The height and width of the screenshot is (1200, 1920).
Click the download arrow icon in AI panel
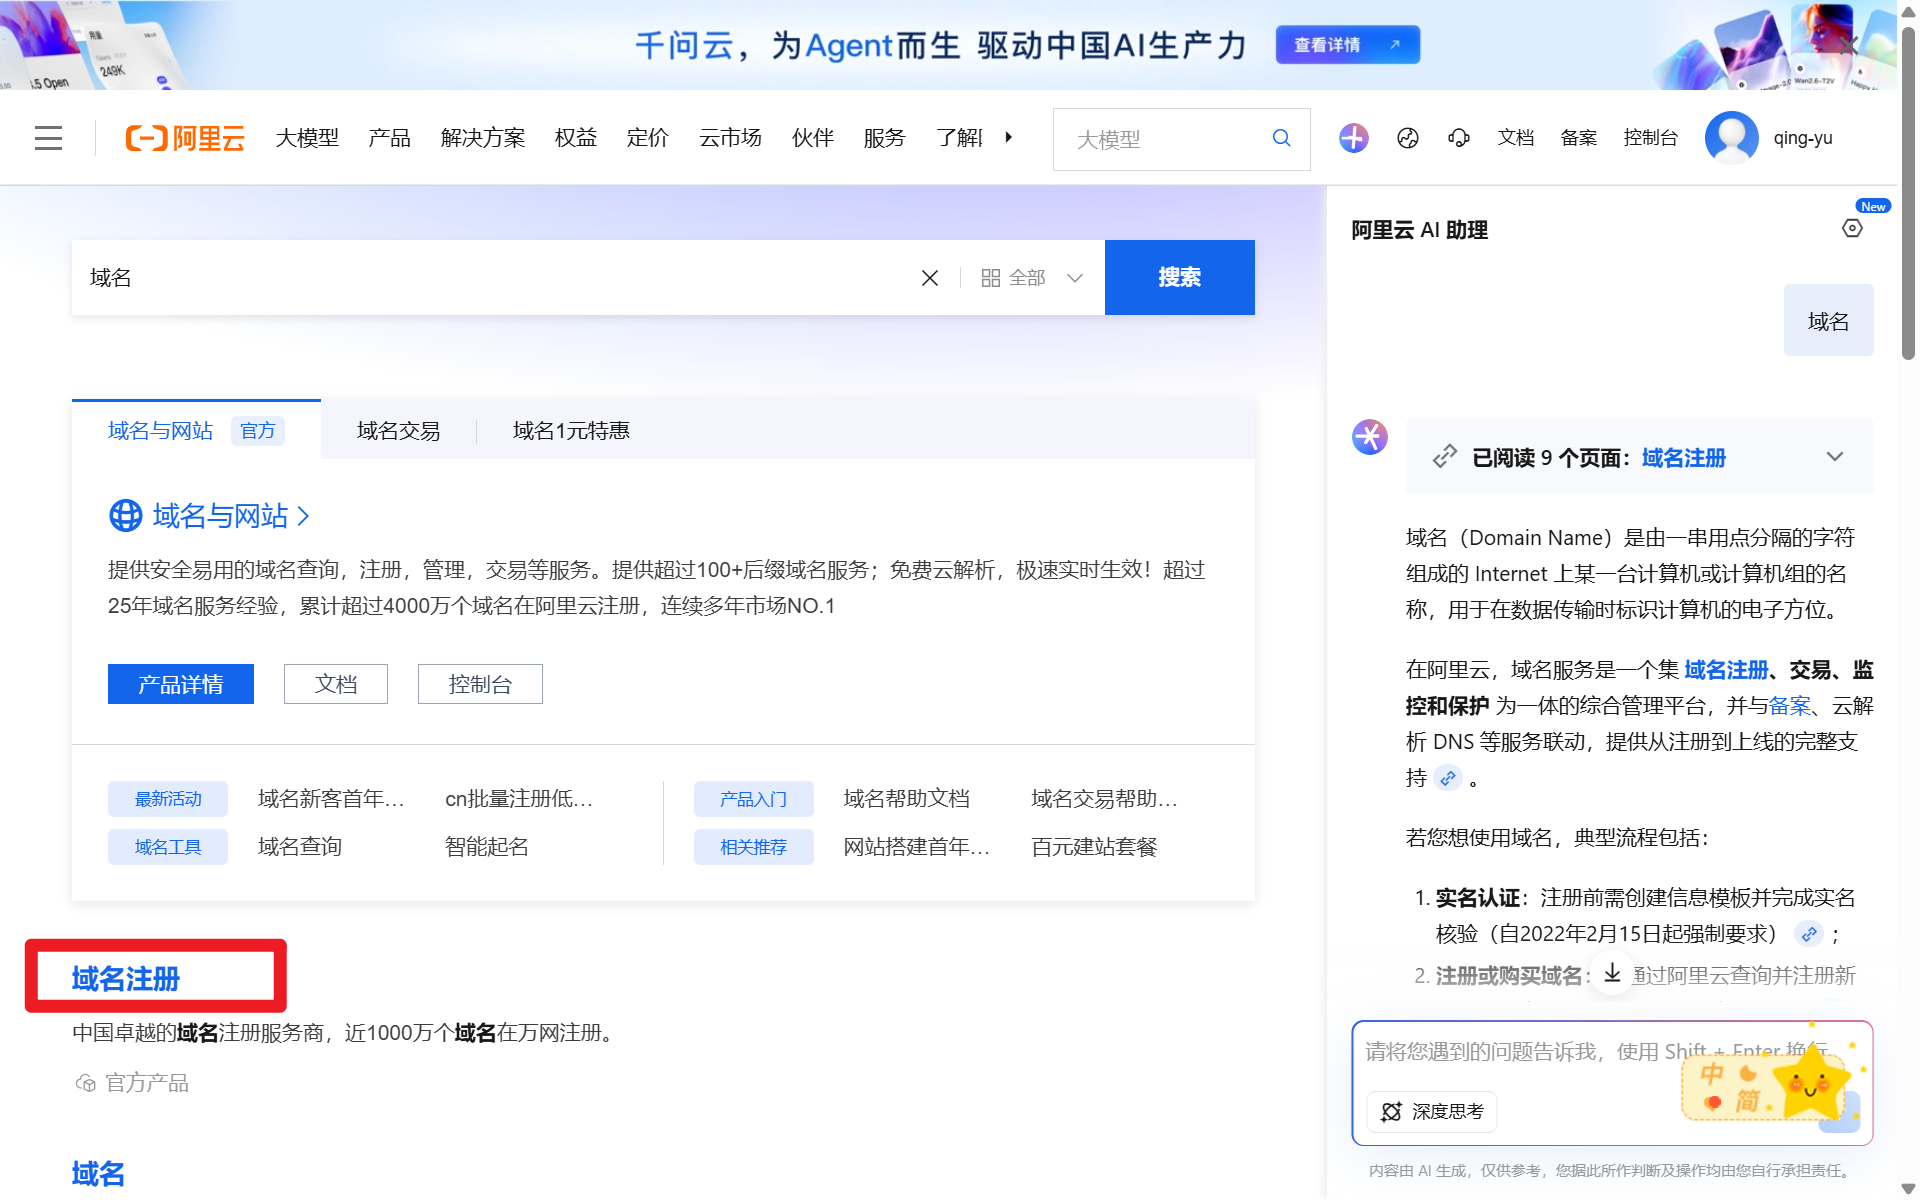pyautogui.click(x=1612, y=972)
